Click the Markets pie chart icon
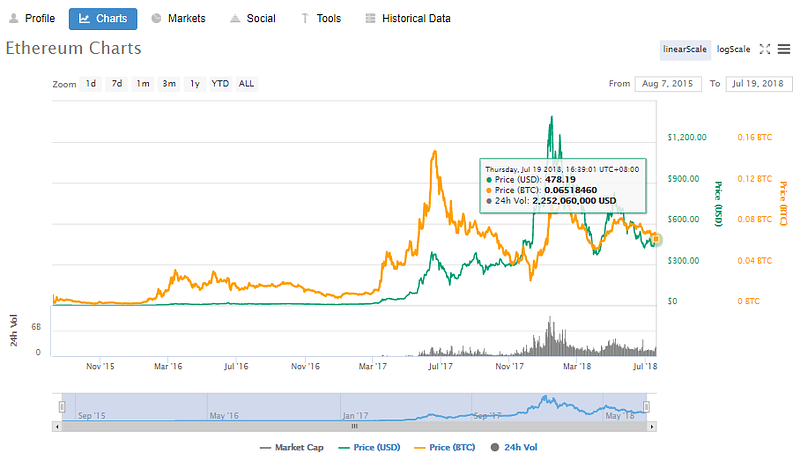 tap(156, 18)
